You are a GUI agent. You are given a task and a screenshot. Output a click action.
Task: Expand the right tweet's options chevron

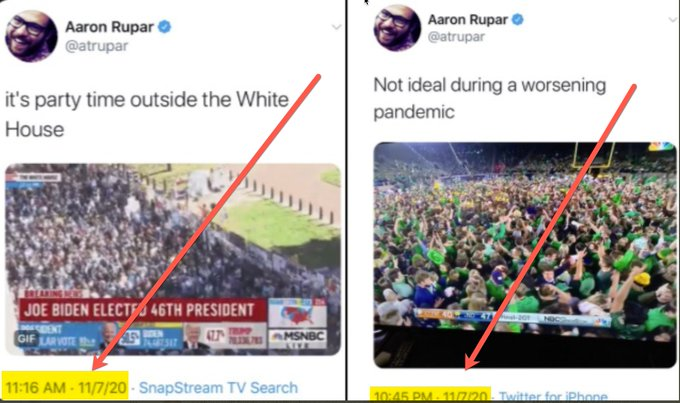point(673,20)
